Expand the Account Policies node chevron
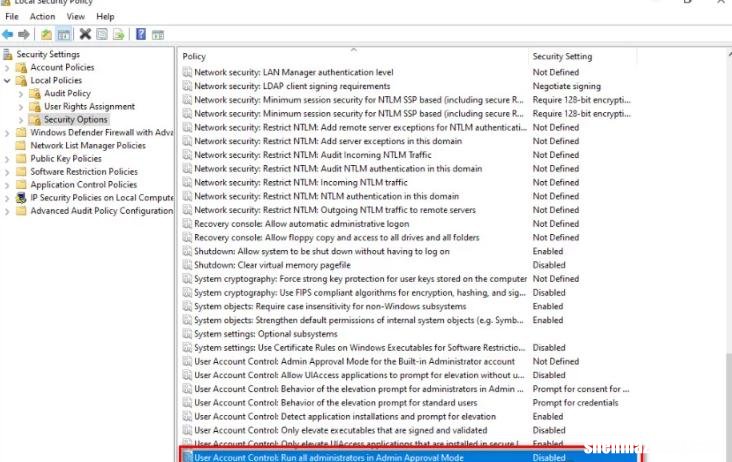Image resolution: width=732 pixels, height=462 pixels. pos(7,68)
